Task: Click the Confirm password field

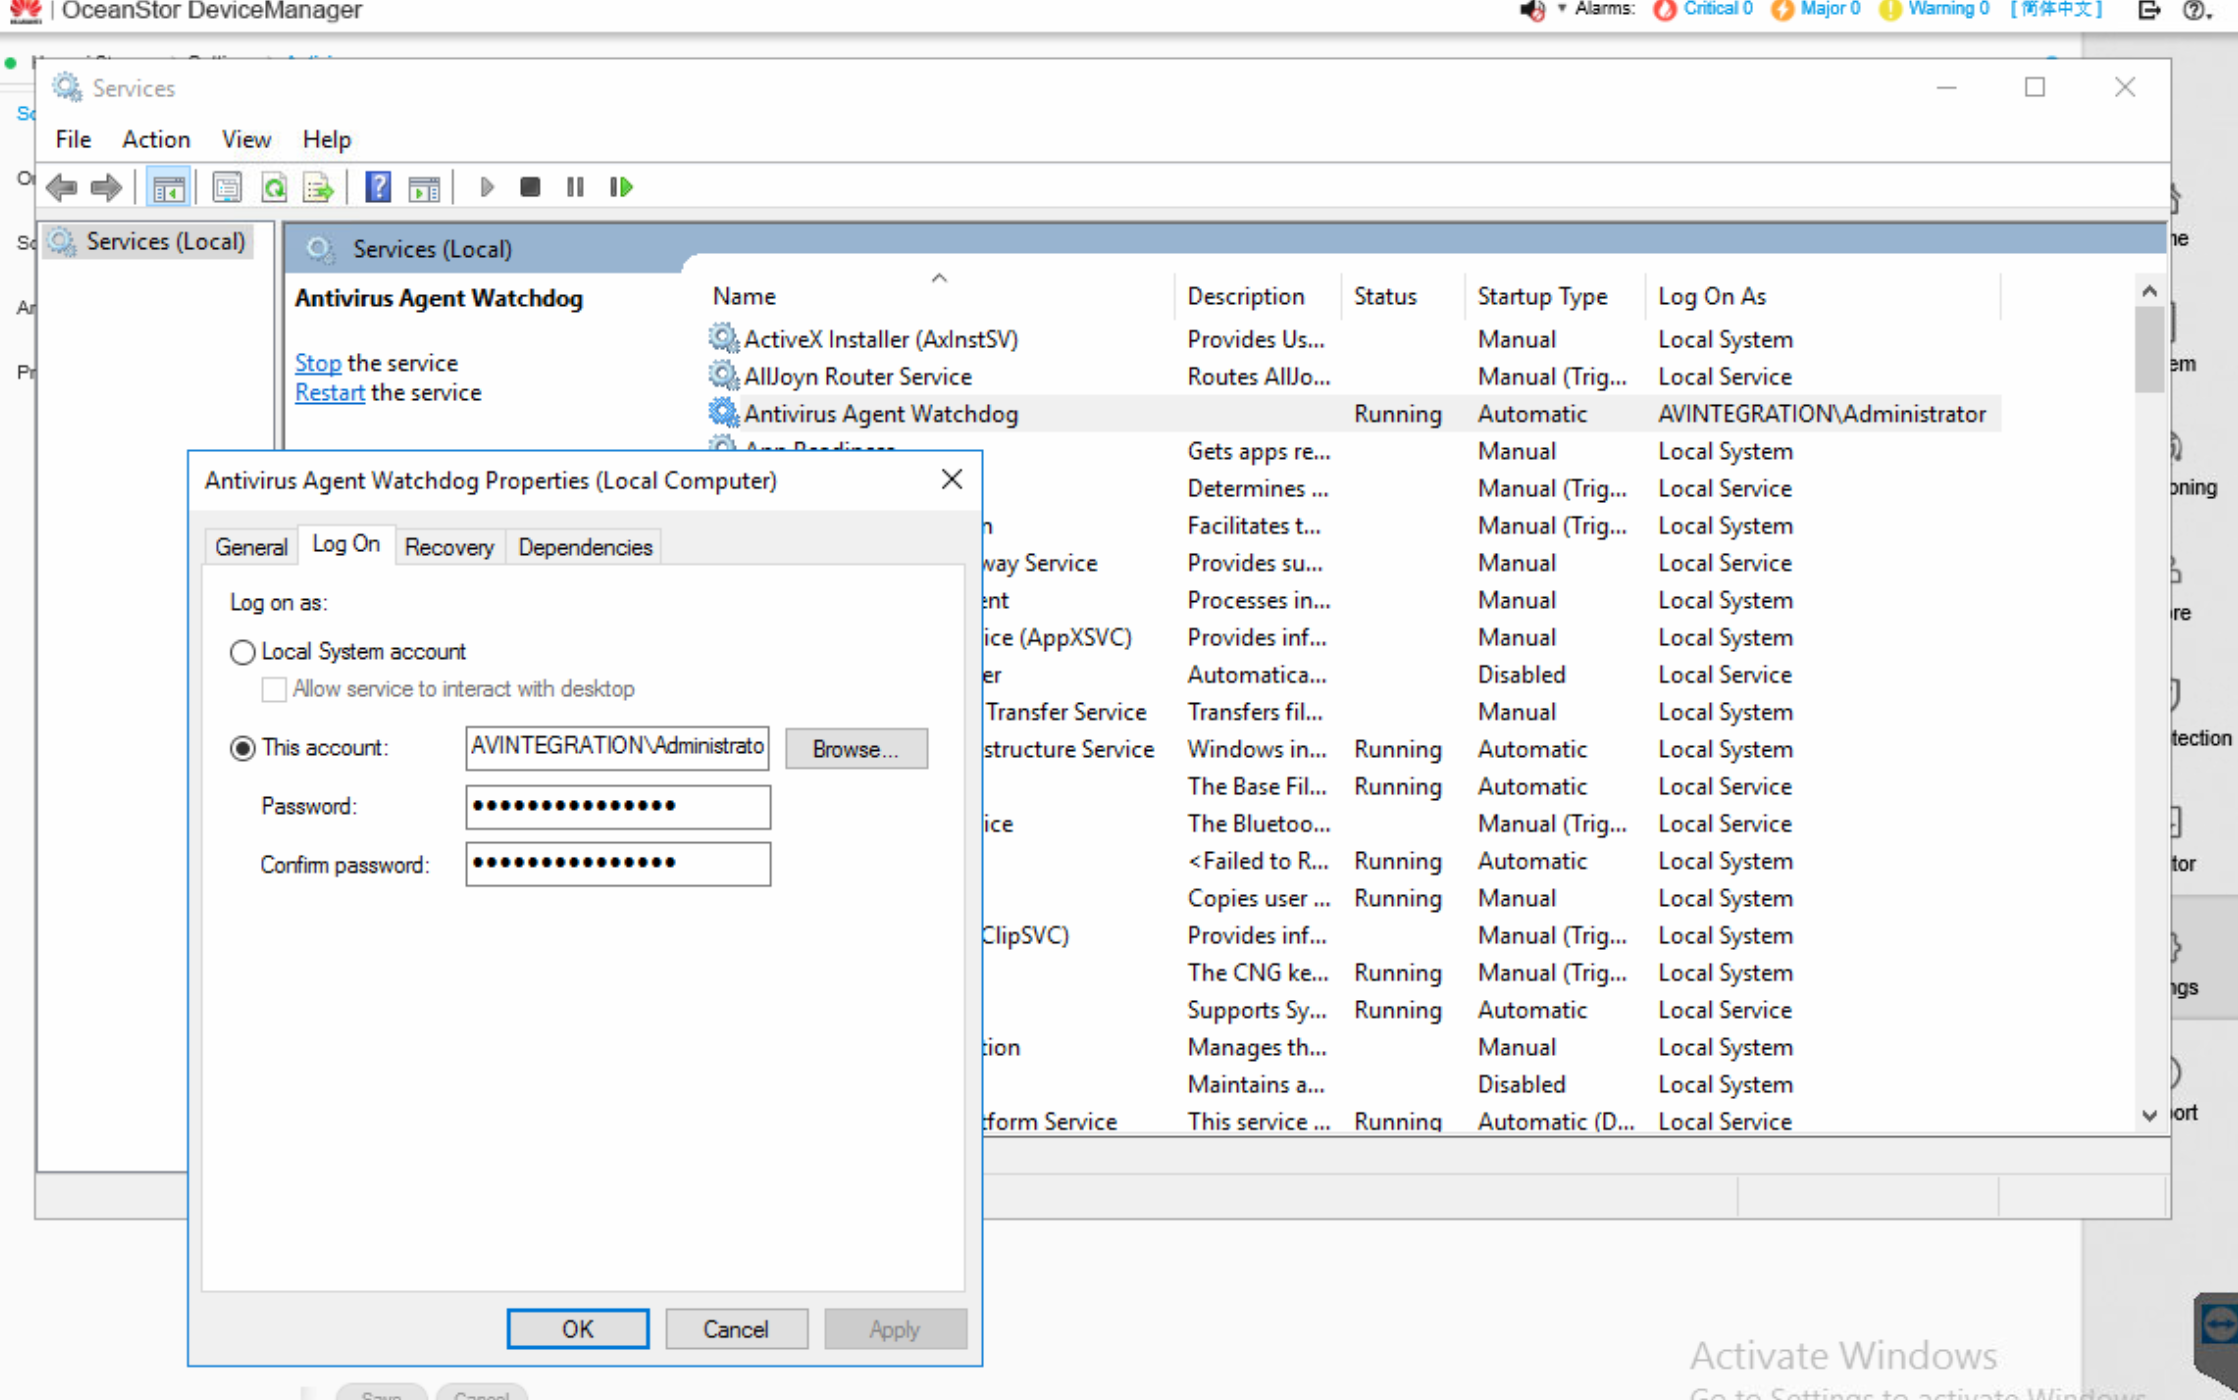Action: tap(618, 864)
